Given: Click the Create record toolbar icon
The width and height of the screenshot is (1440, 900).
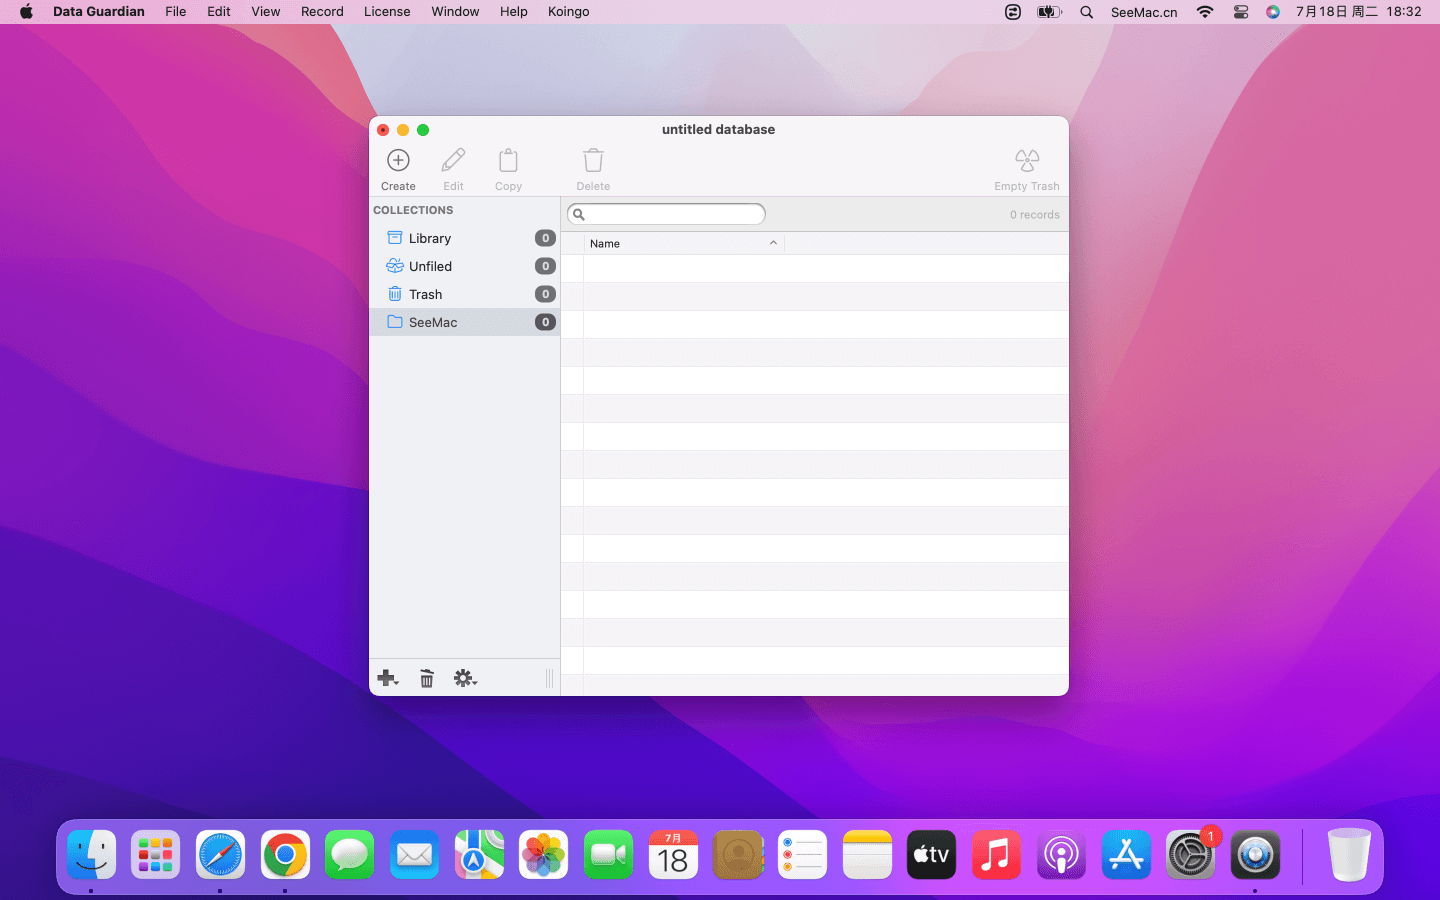Looking at the screenshot, I should [398, 160].
